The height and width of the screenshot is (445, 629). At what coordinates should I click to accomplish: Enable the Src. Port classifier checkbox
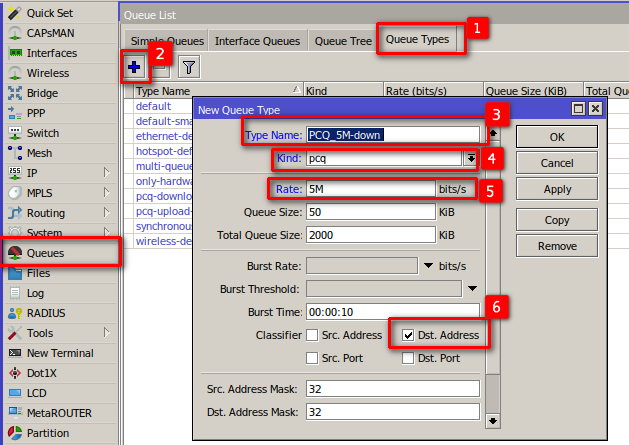[x=313, y=358]
